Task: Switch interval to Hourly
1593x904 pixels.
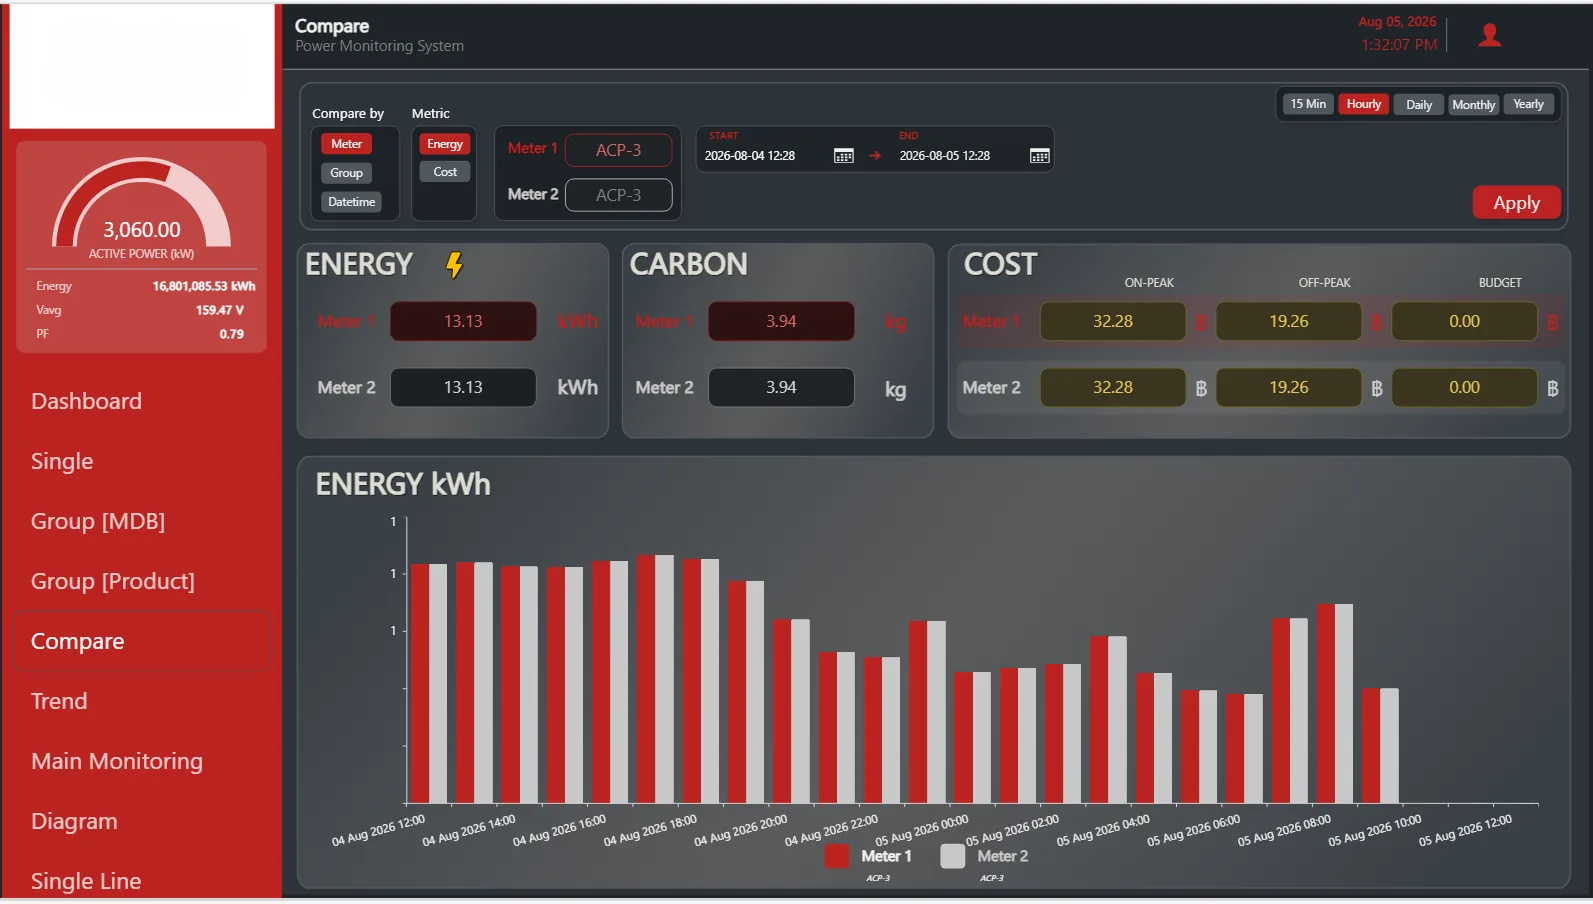Action: 1363,104
